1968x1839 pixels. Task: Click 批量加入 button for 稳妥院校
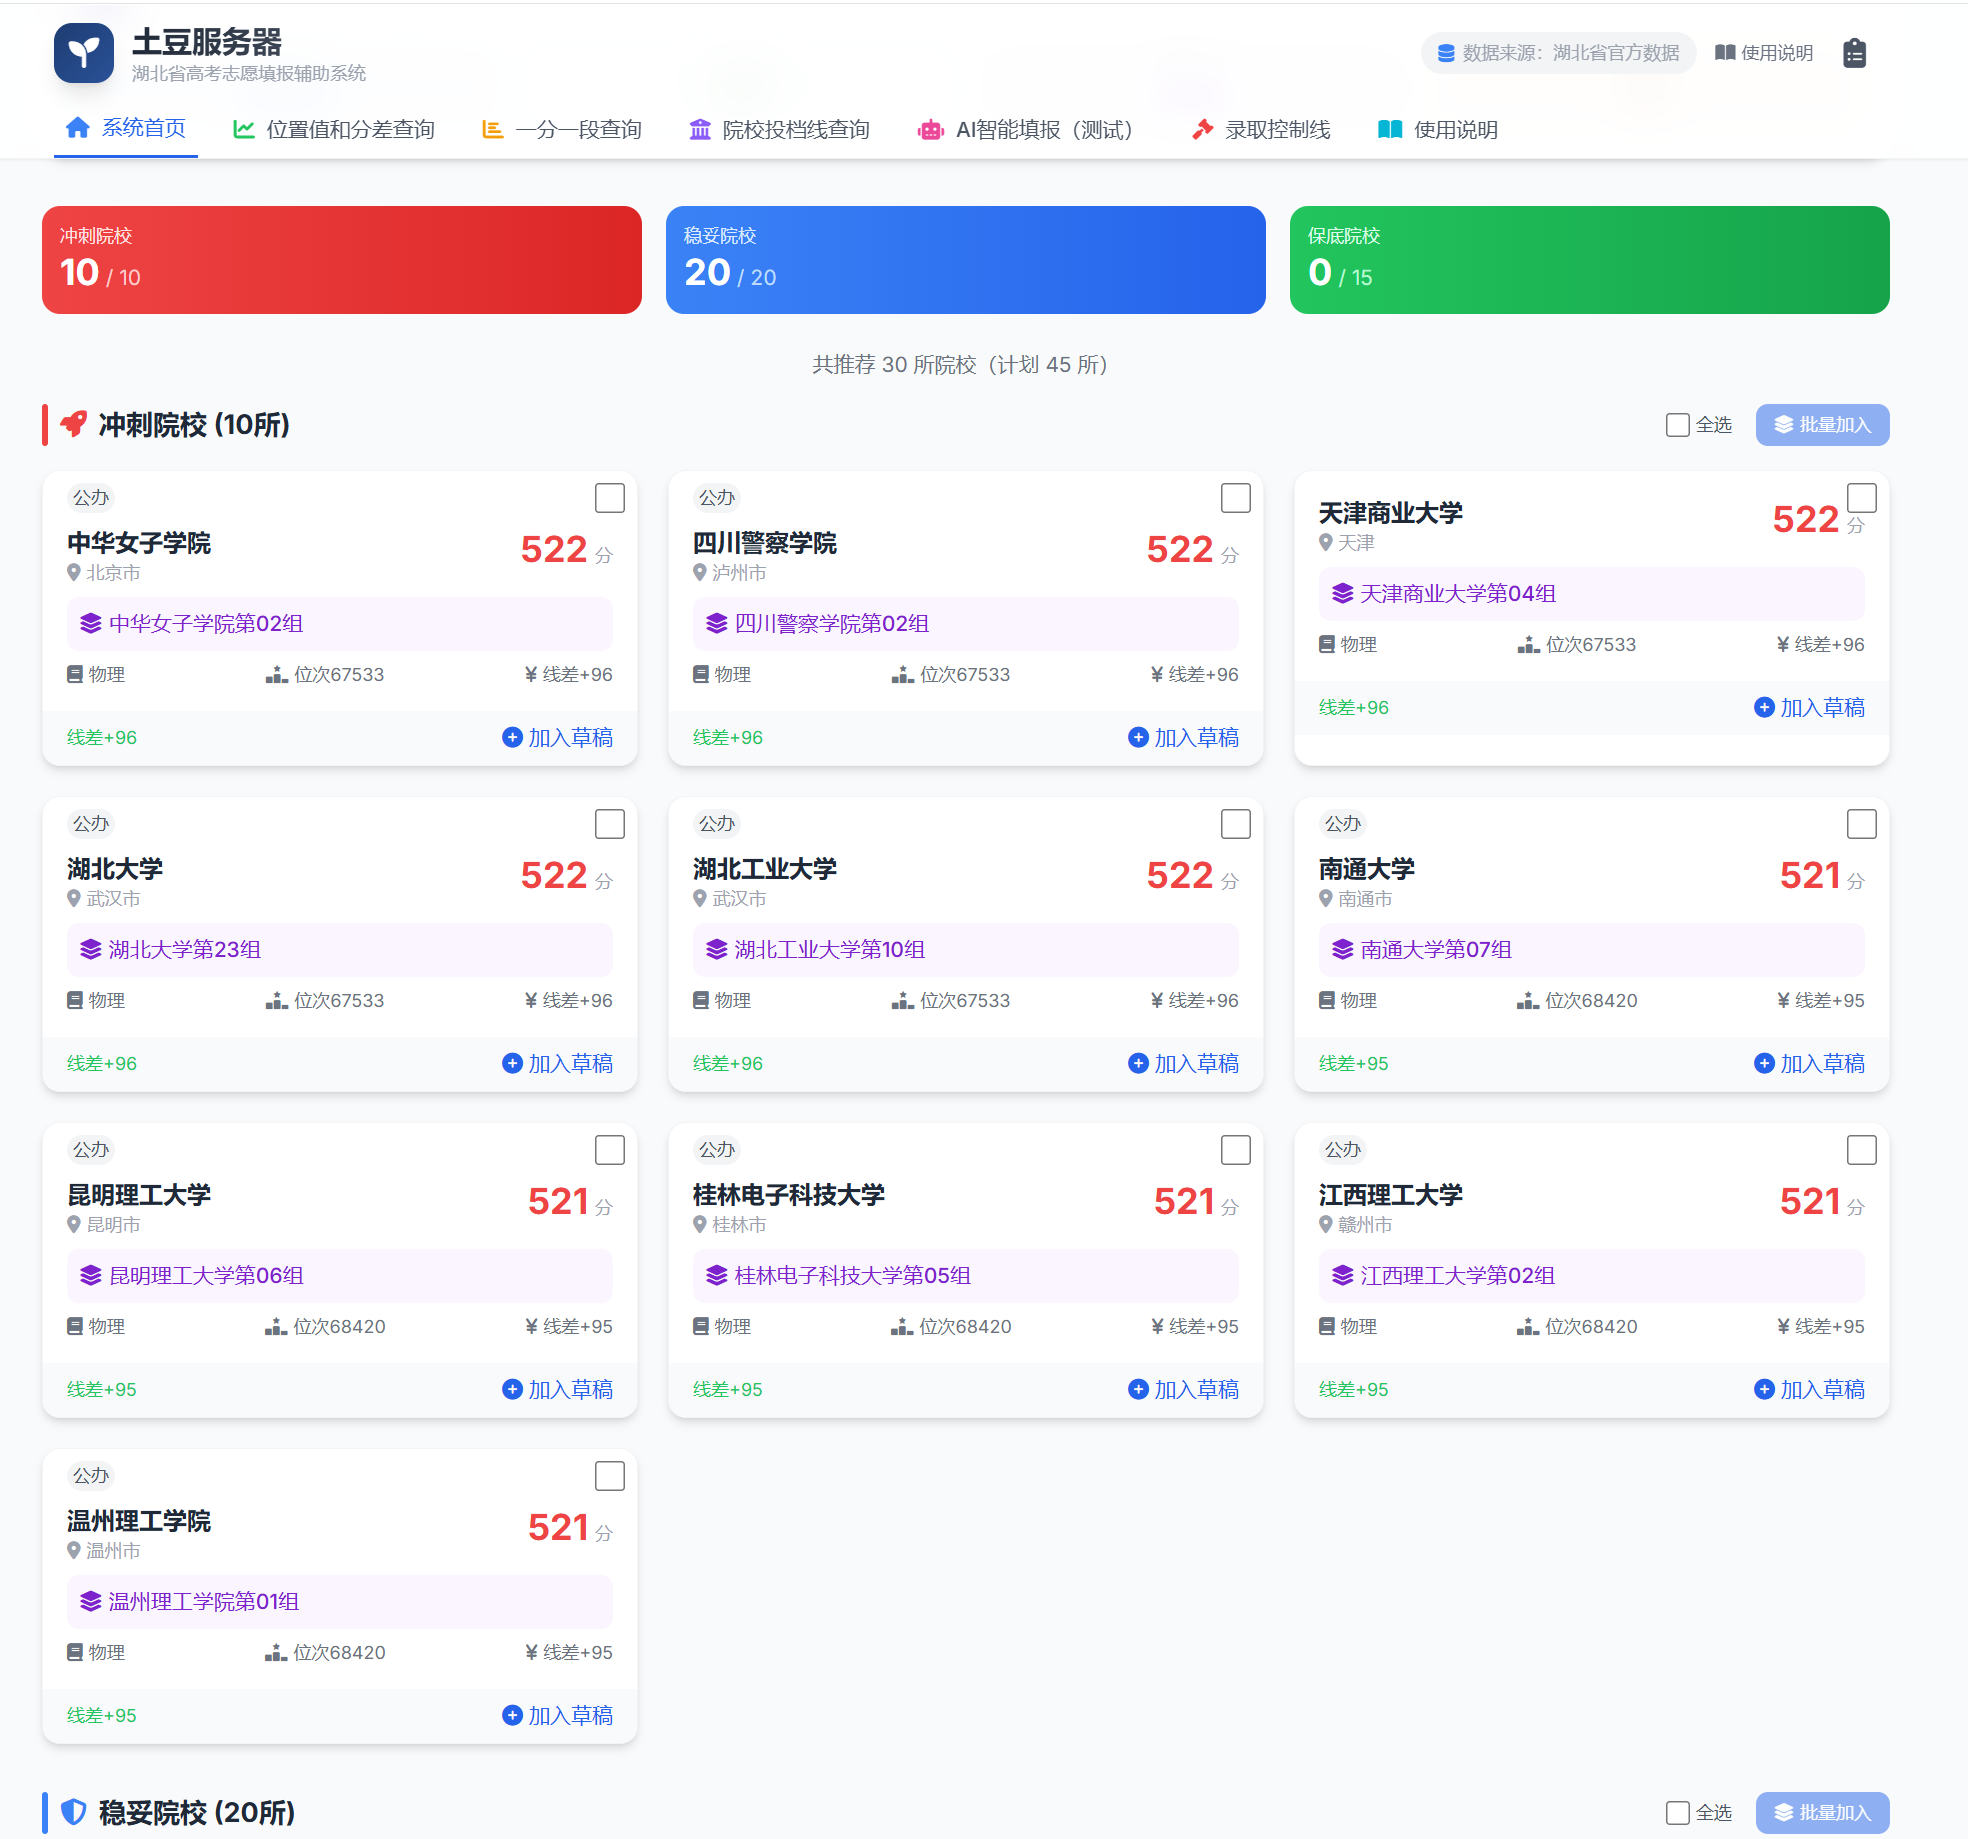coord(1822,1813)
